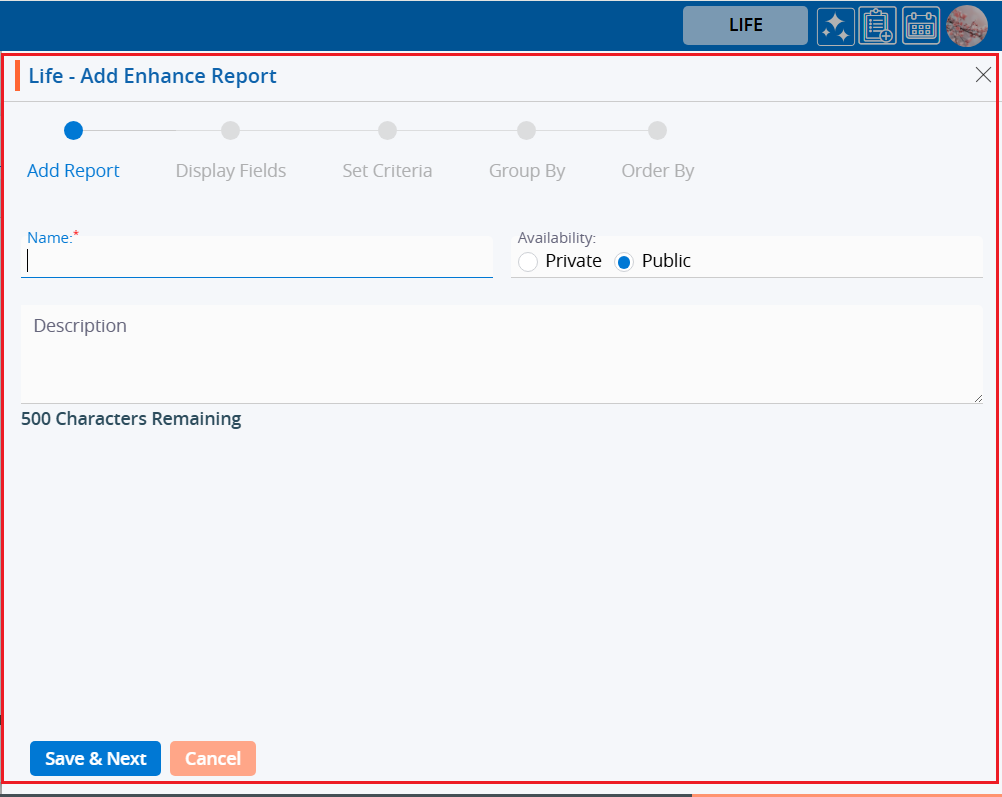1002x797 pixels.
Task: Open the calendar icon in header
Action: pos(921,26)
